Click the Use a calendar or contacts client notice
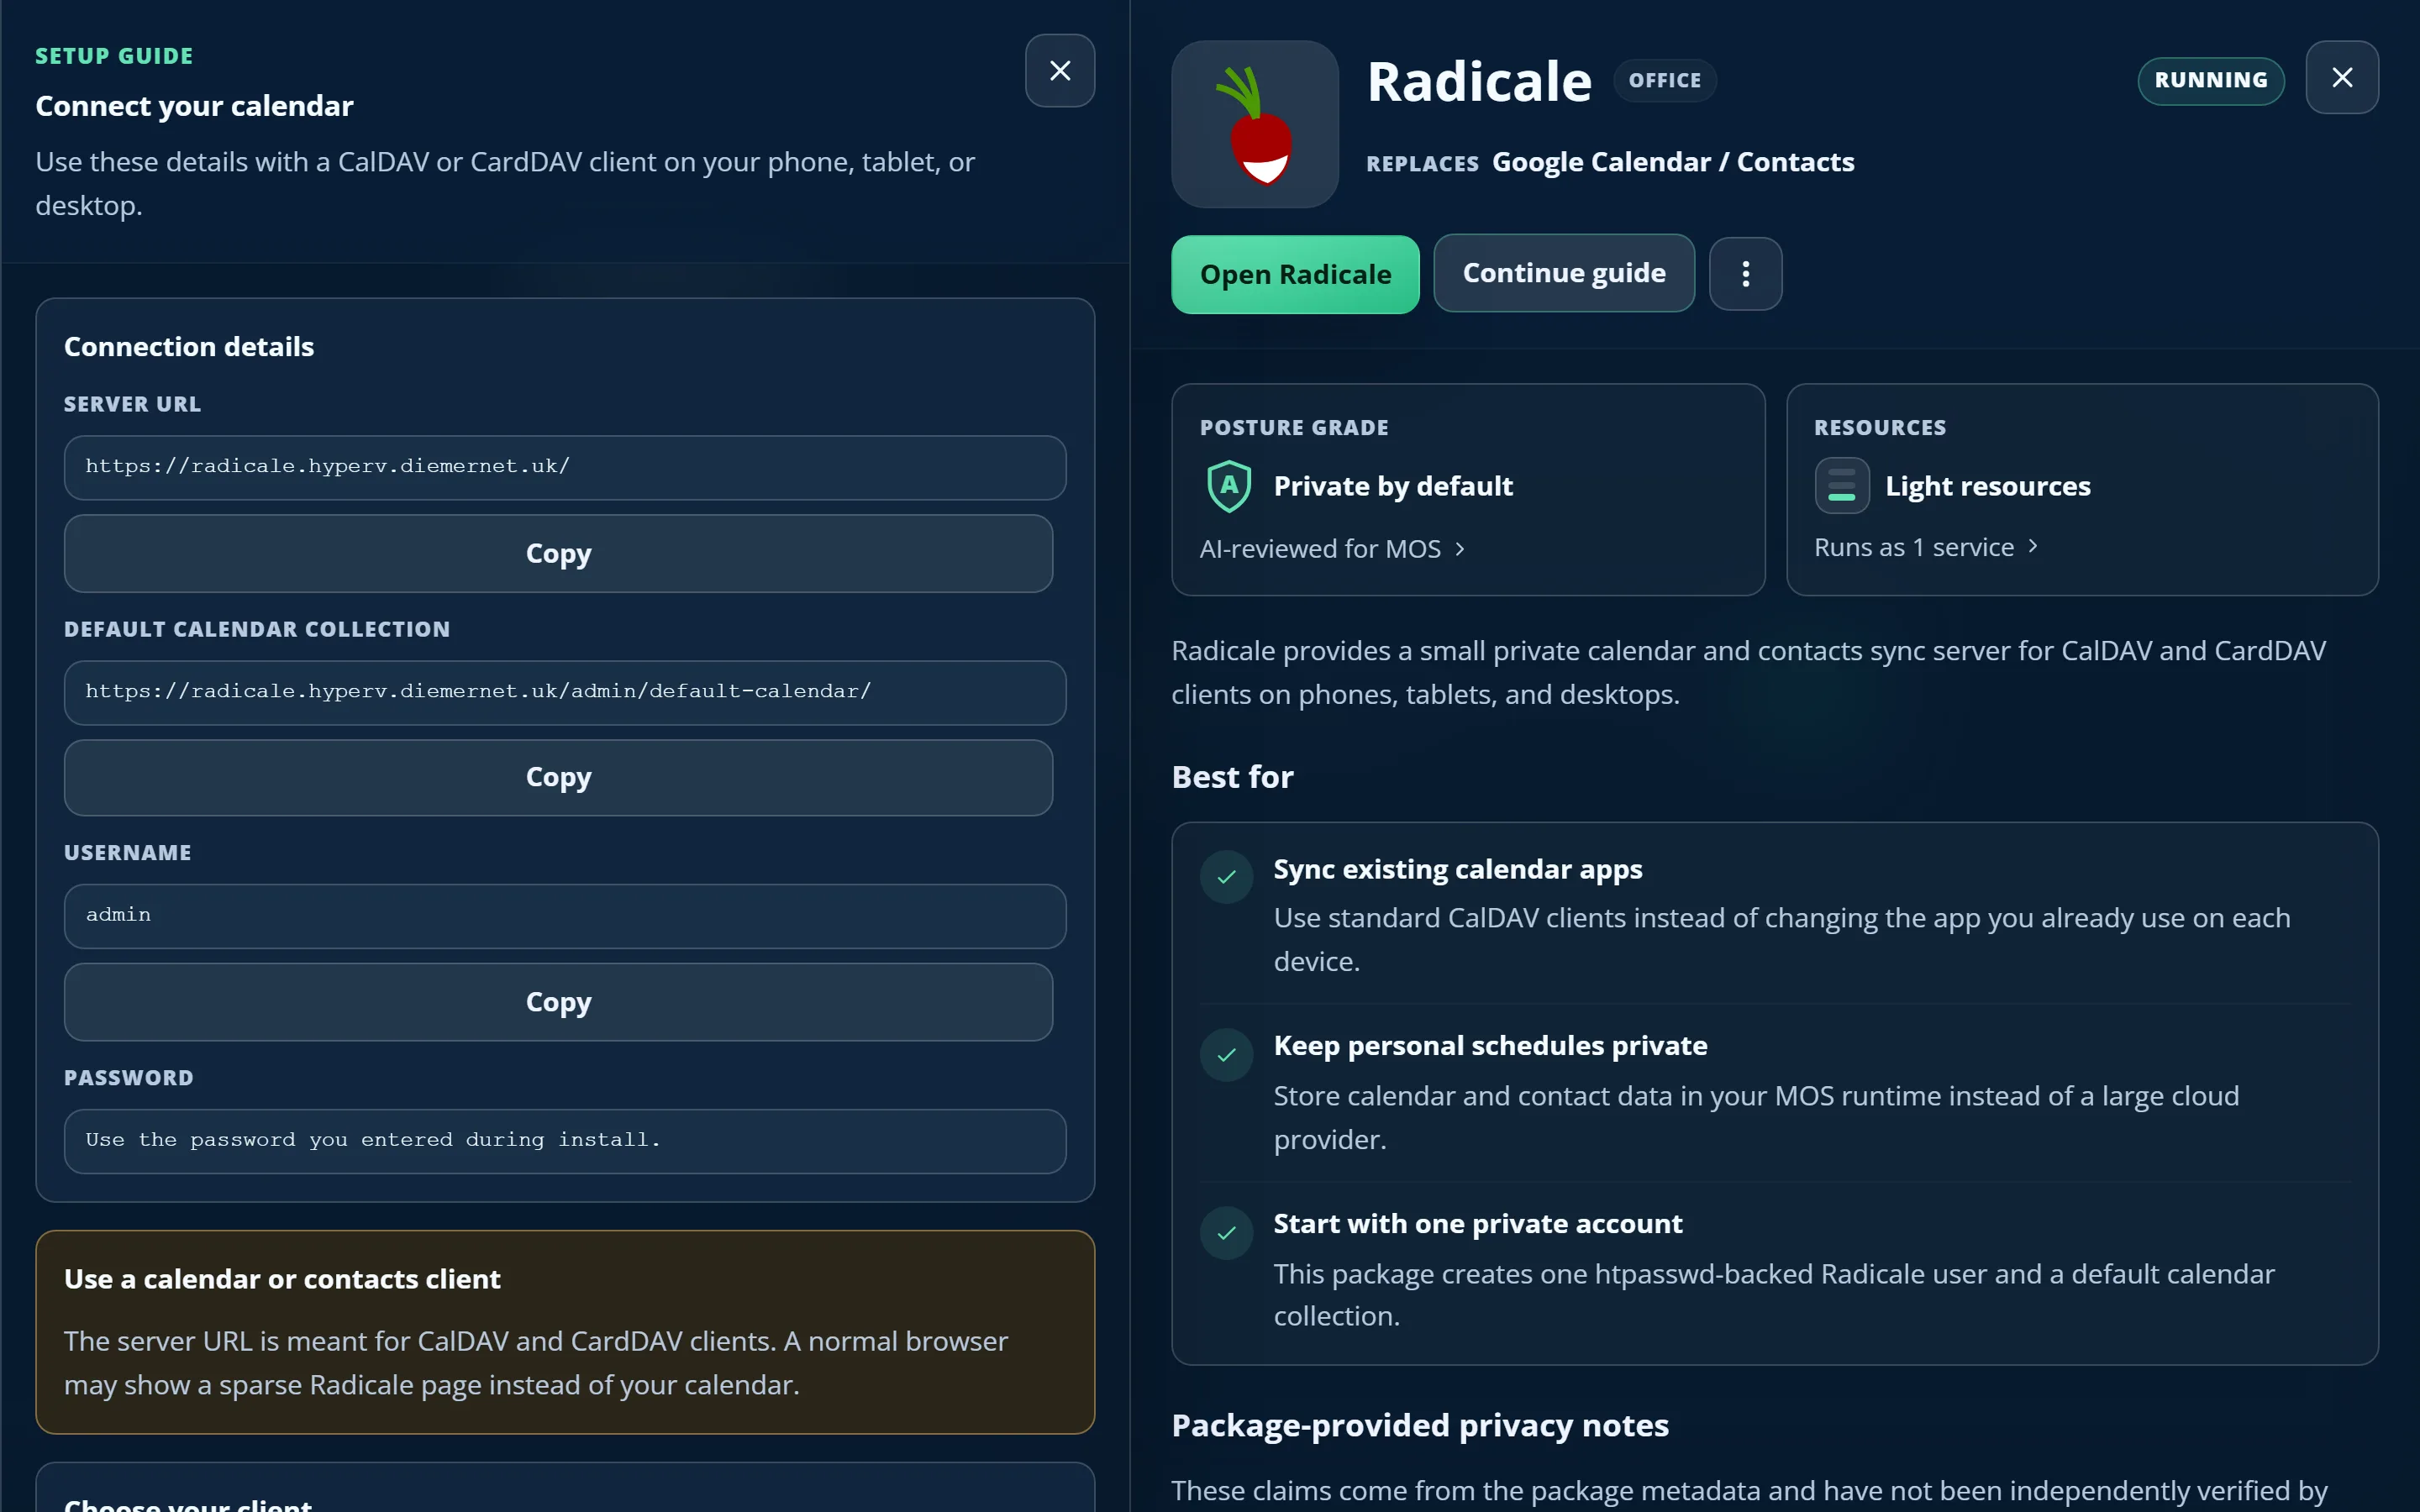This screenshot has height=1512, width=2420. click(x=565, y=1332)
